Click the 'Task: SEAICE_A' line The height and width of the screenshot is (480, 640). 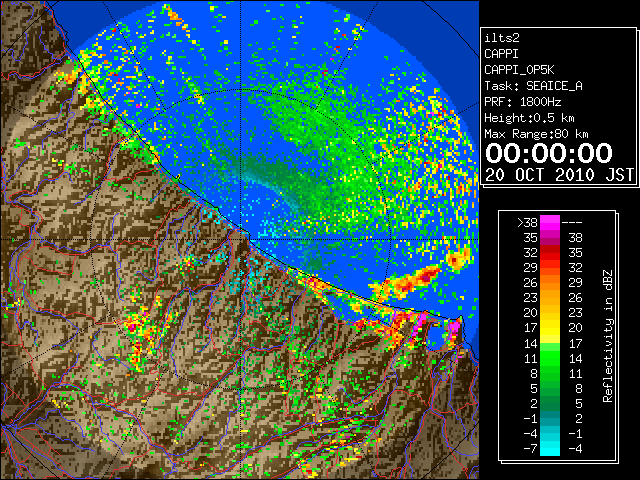point(533,86)
